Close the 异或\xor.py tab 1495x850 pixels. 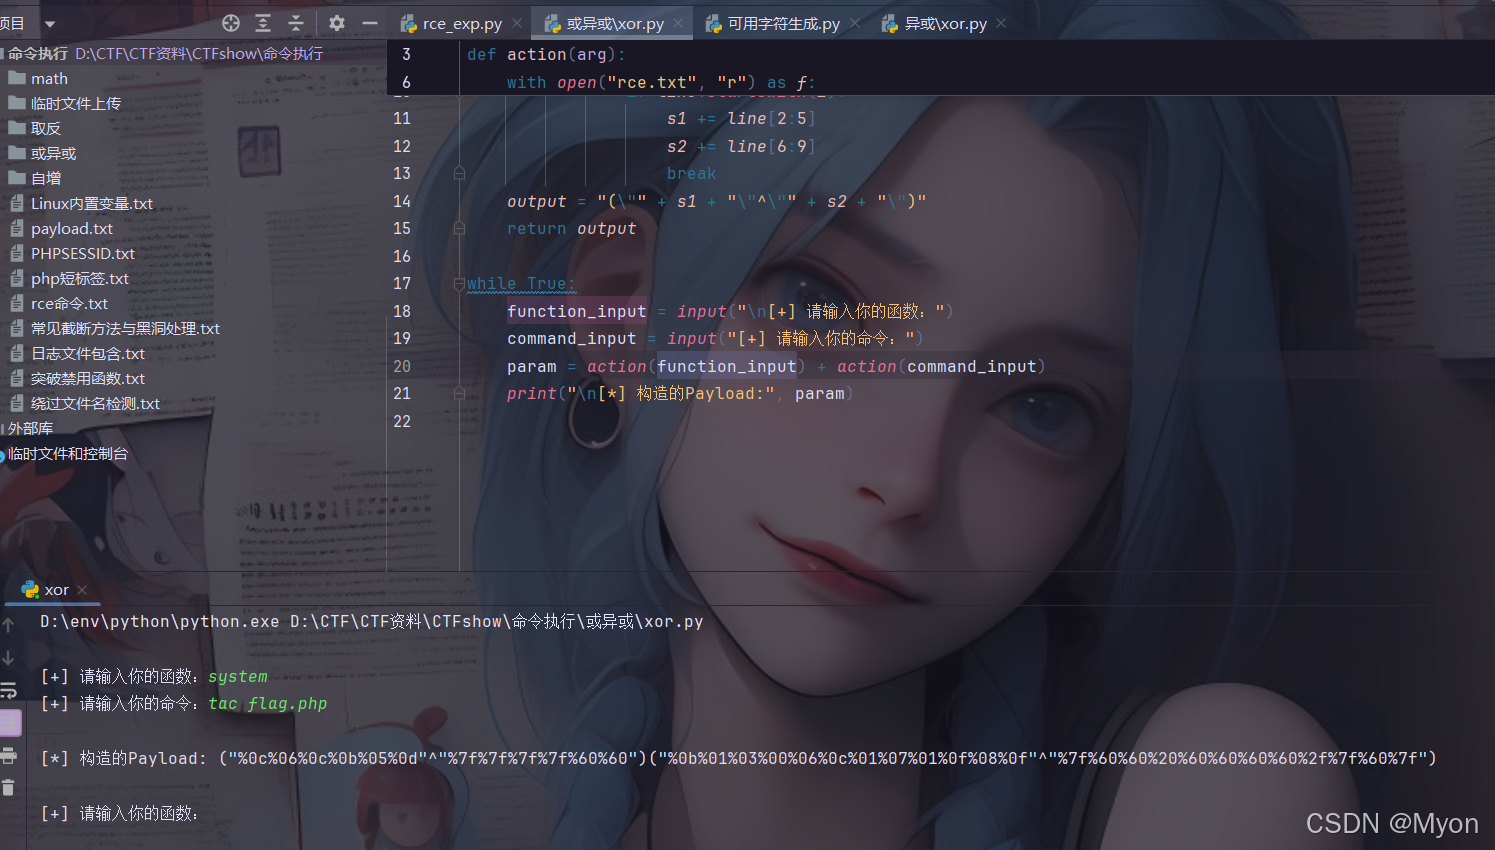(x=1001, y=23)
